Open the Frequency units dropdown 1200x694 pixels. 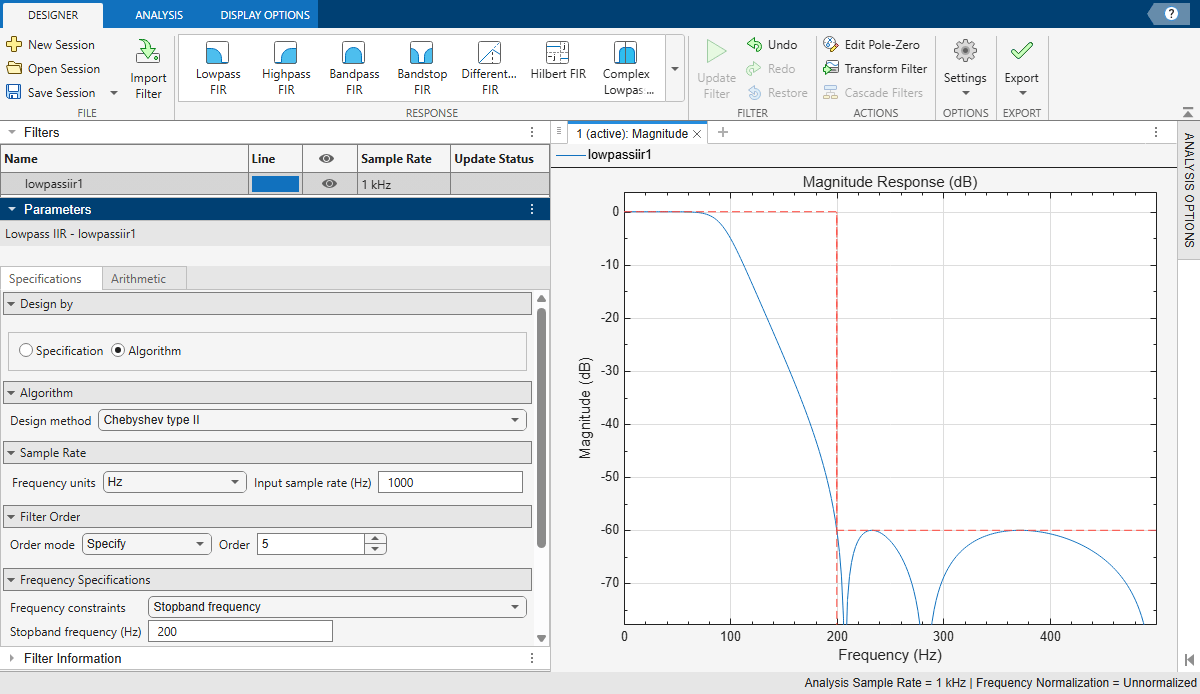coord(175,482)
